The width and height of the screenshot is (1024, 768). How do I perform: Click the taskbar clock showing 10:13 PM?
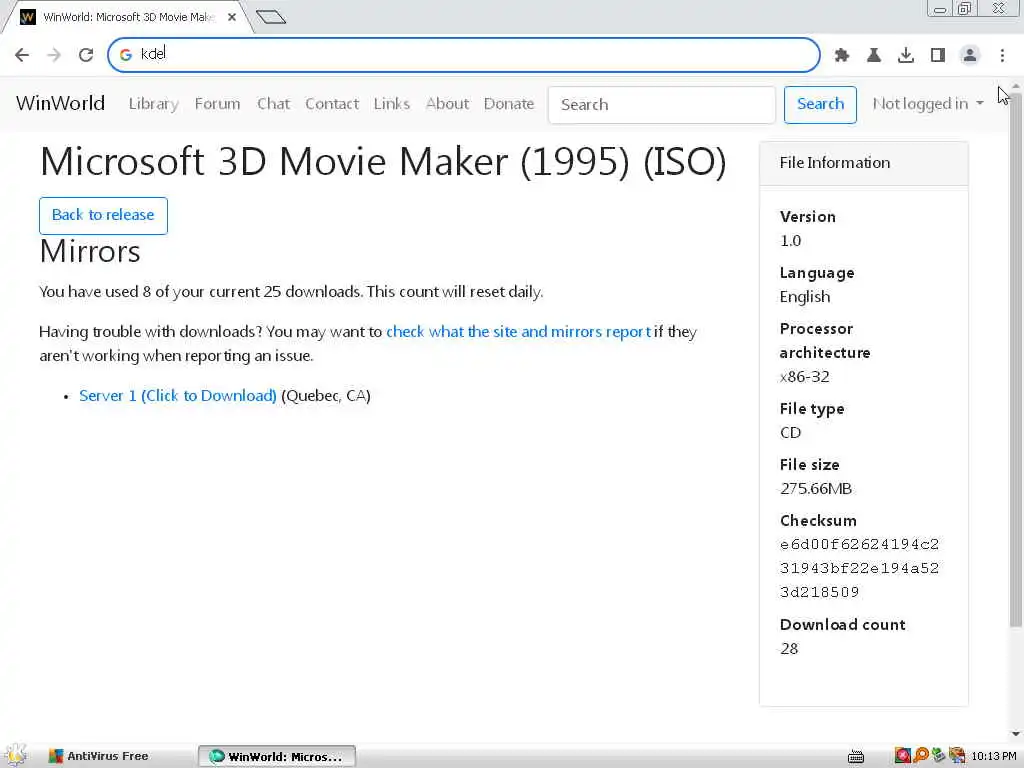pos(994,756)
